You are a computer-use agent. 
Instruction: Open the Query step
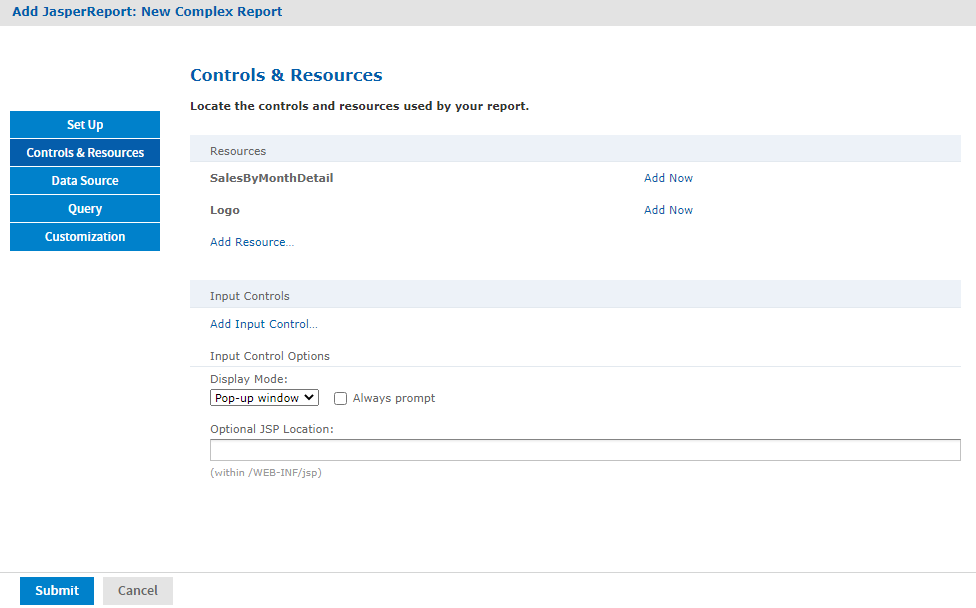85,208
